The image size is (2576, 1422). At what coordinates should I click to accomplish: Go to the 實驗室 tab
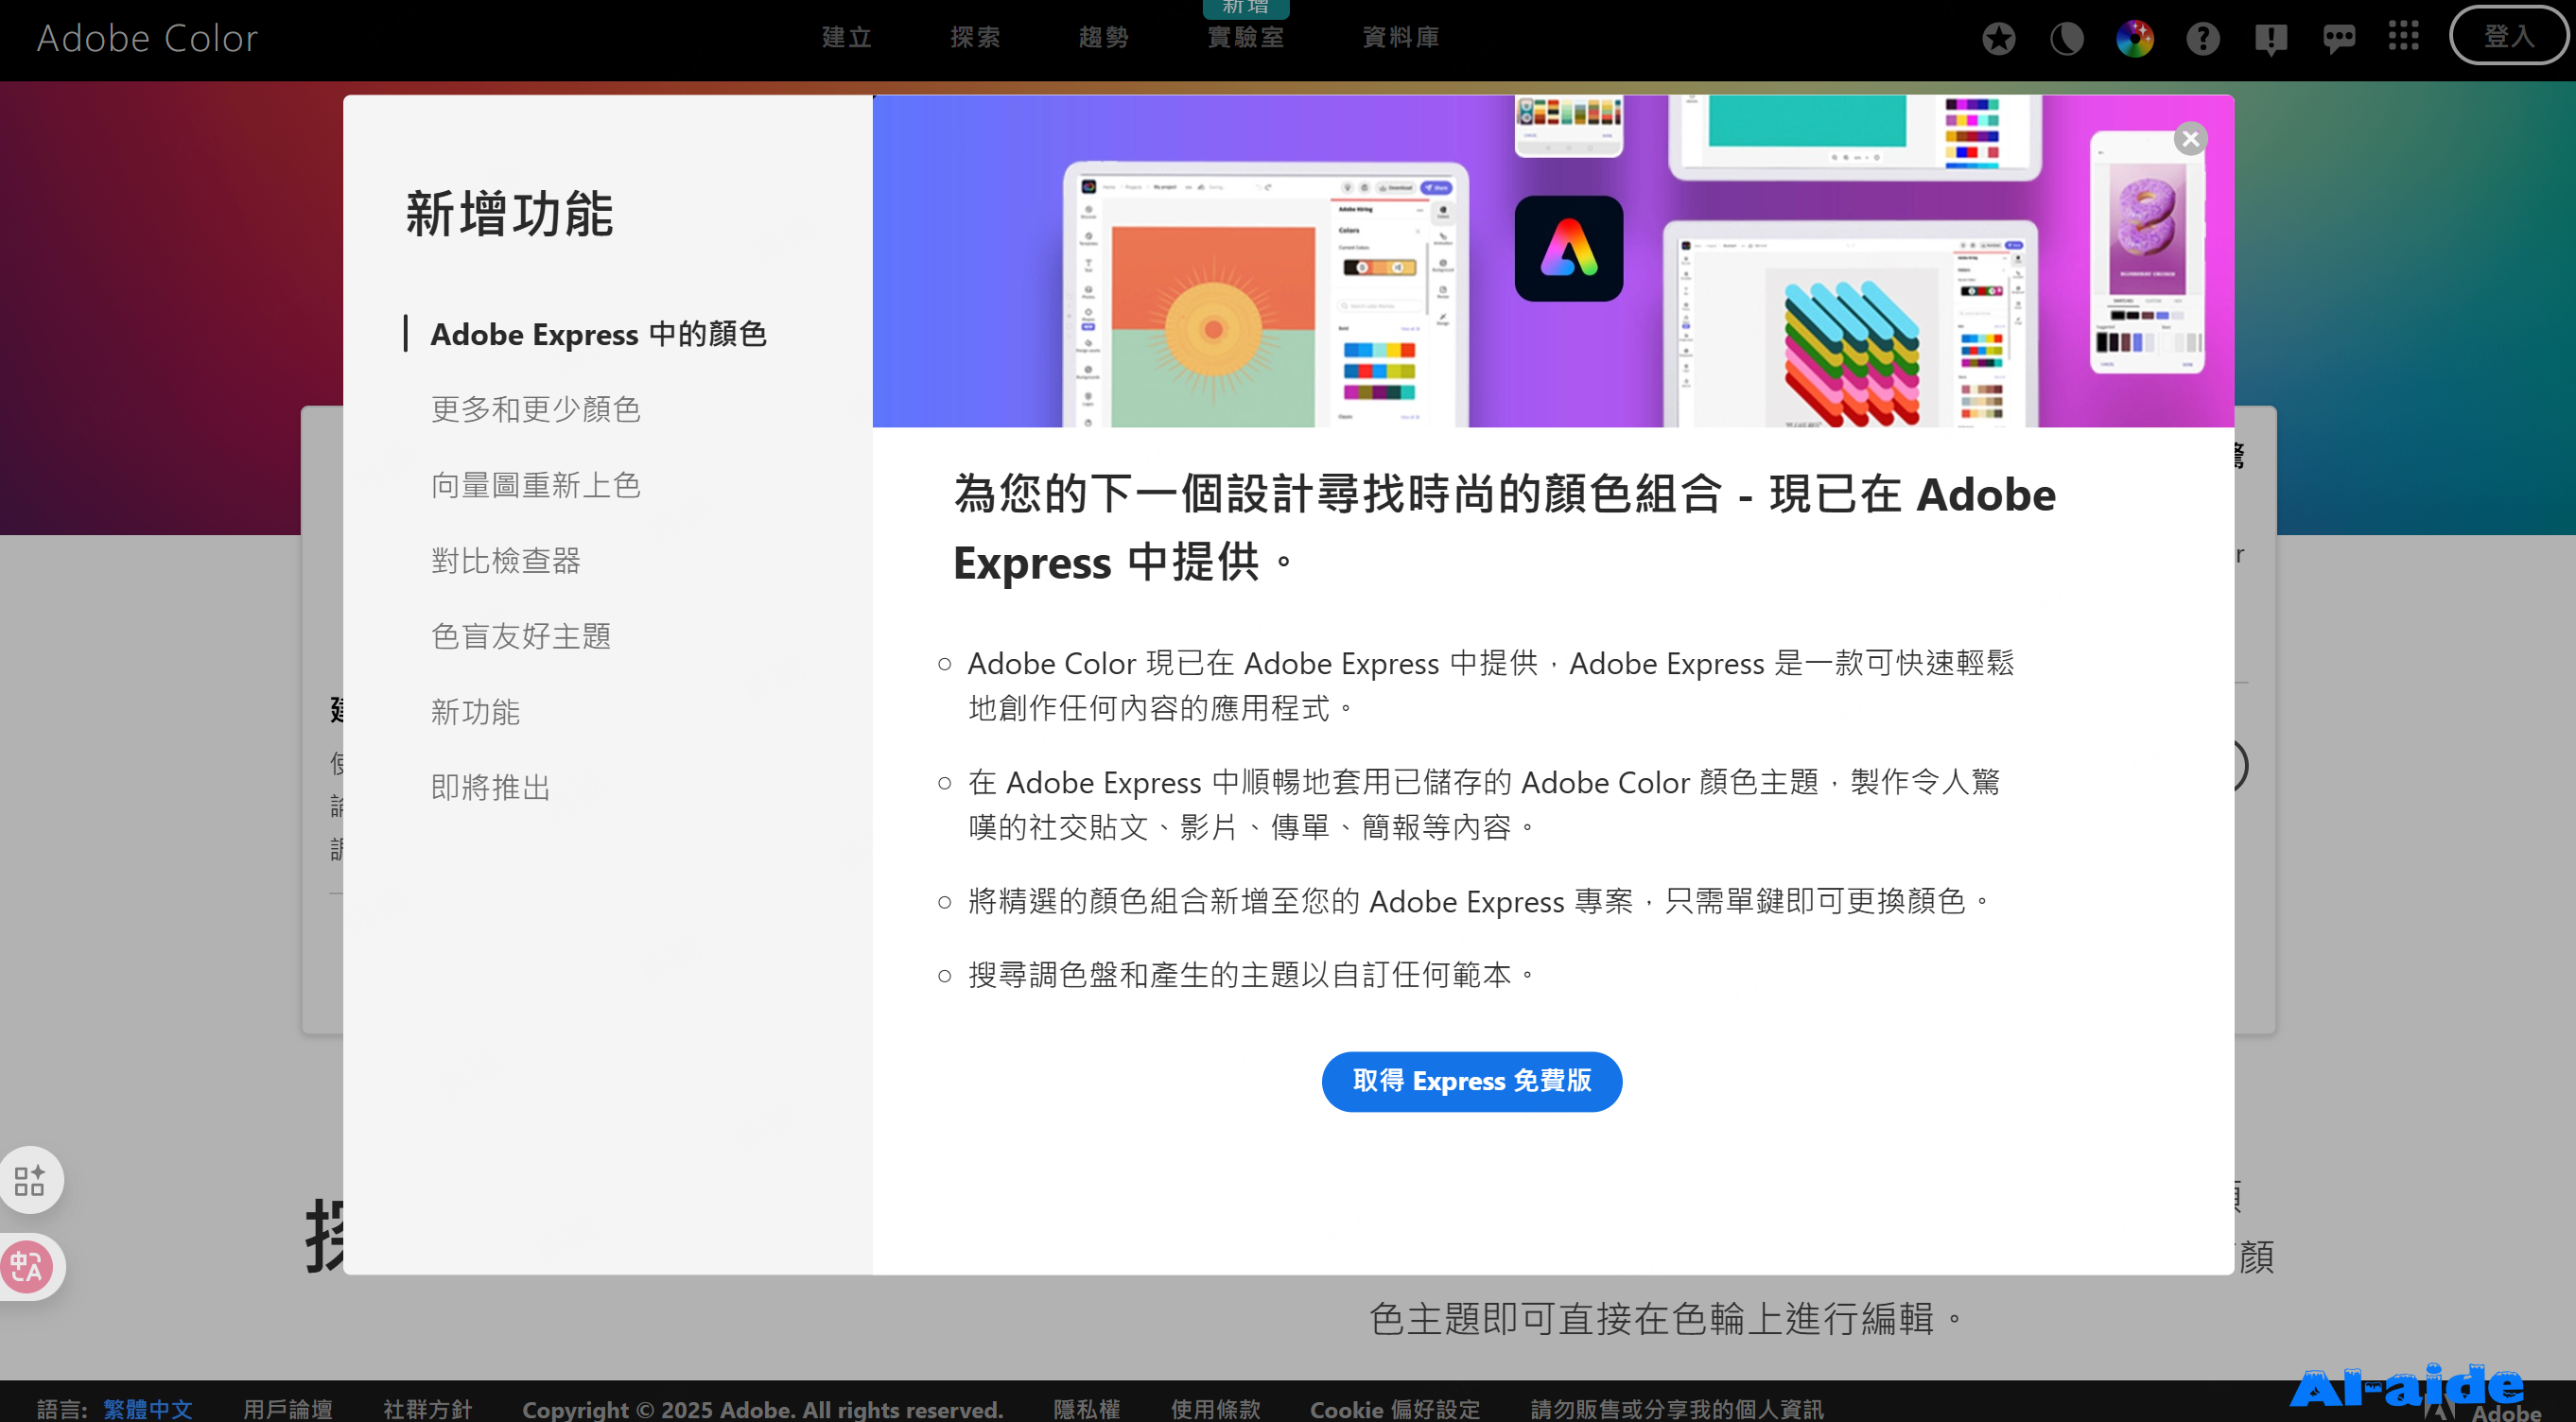click(1245, 37)
